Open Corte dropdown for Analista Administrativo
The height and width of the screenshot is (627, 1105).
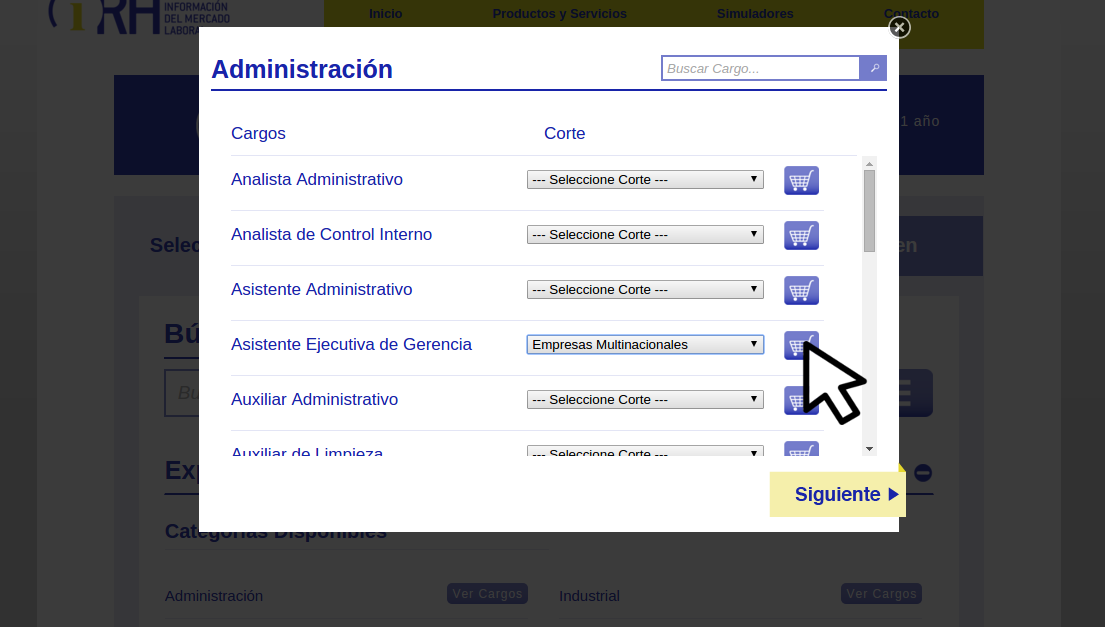point(645,180)
